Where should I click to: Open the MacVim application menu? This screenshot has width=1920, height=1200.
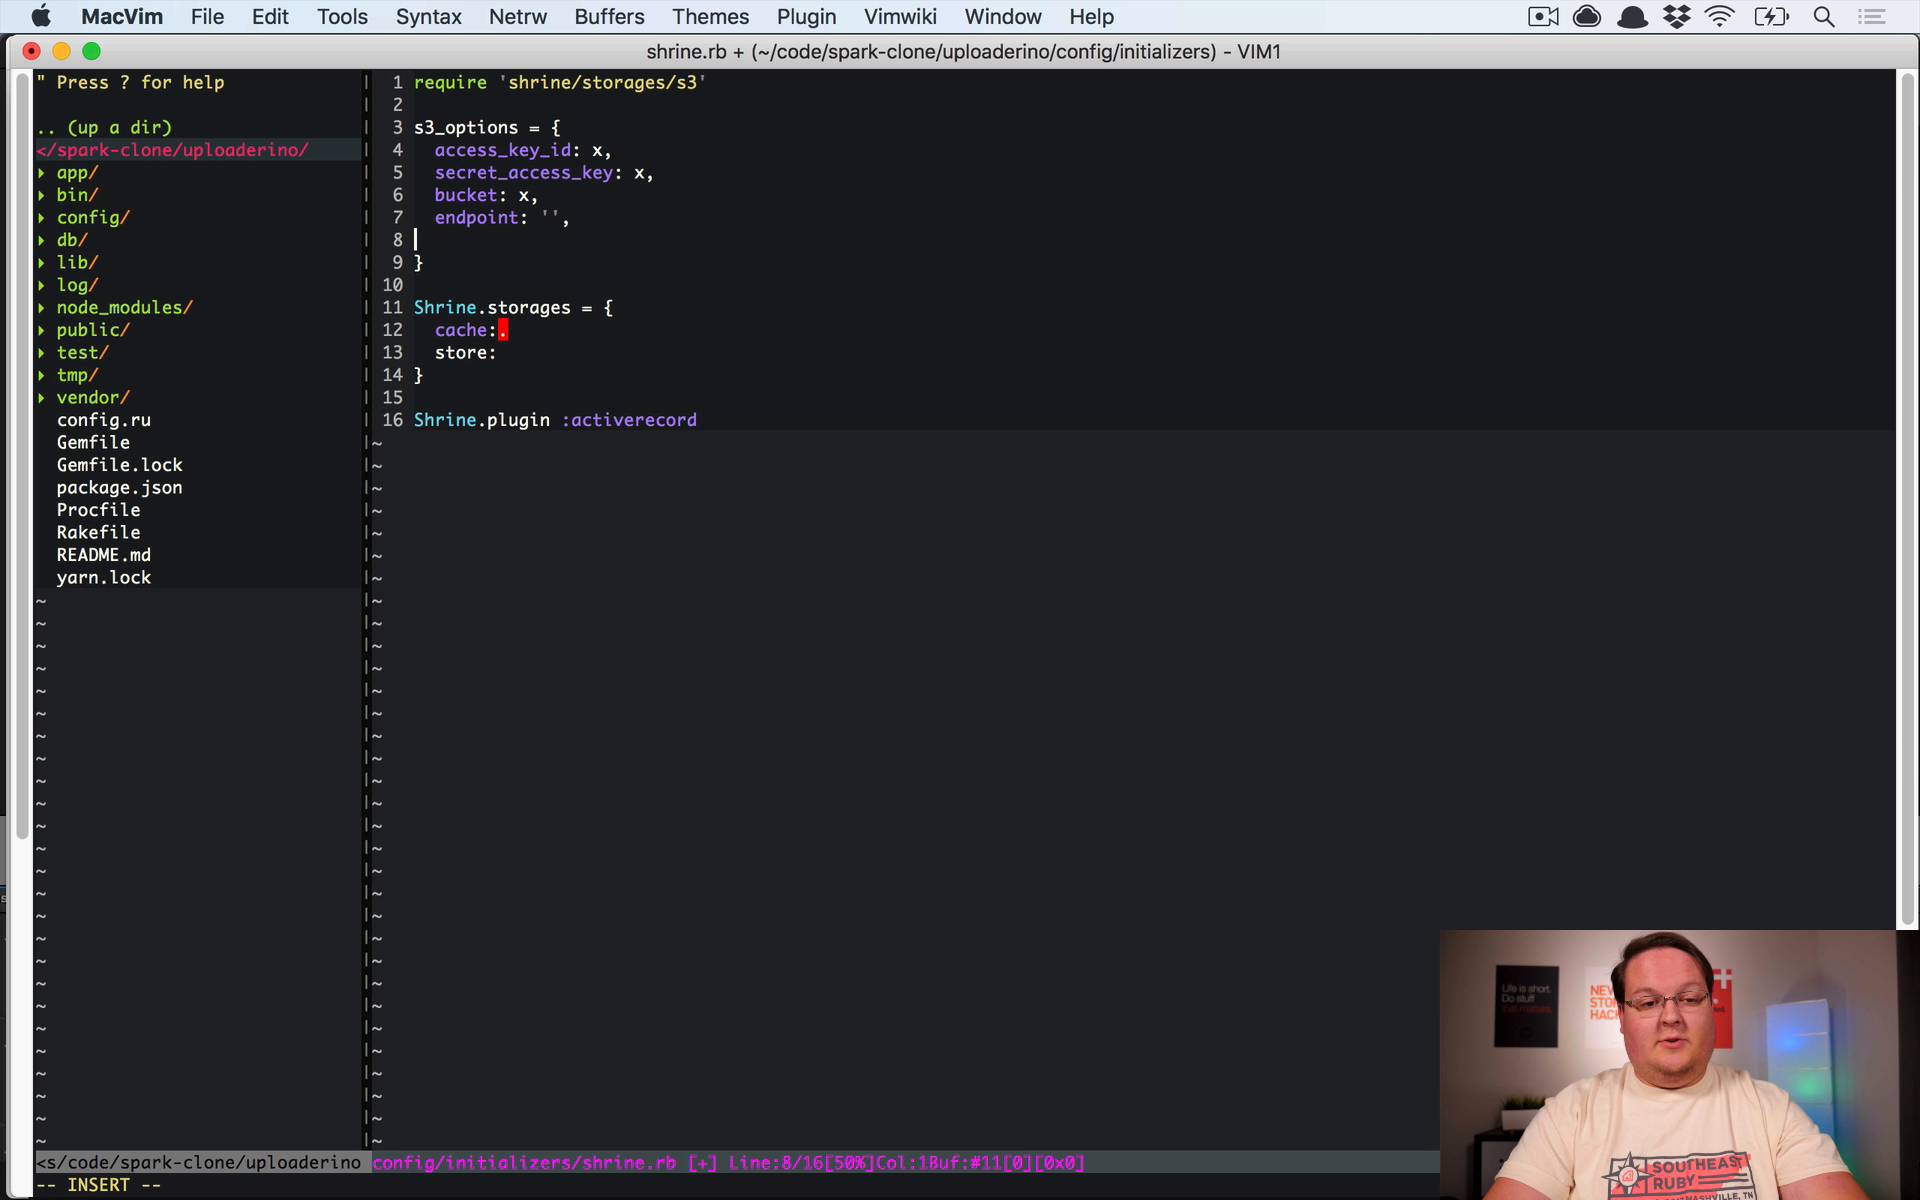(122, 16)
